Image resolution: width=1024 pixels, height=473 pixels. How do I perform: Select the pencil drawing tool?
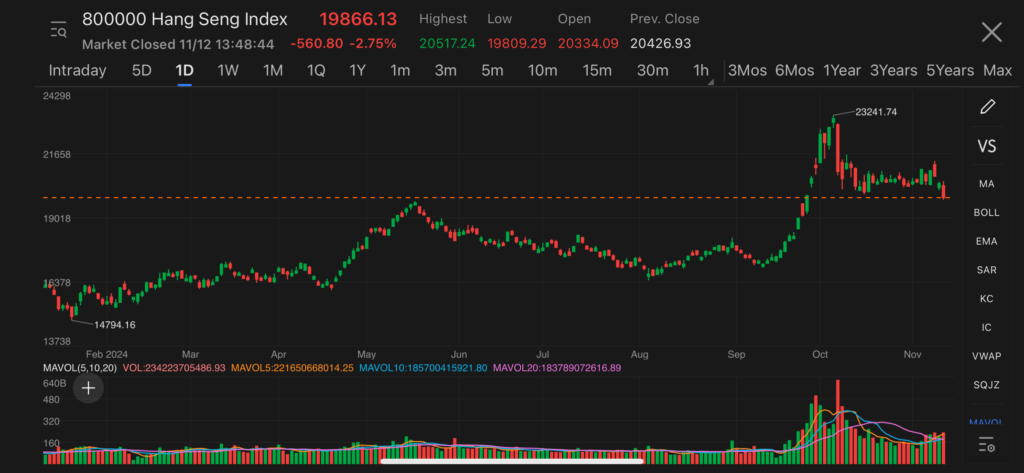click(987, 107)
